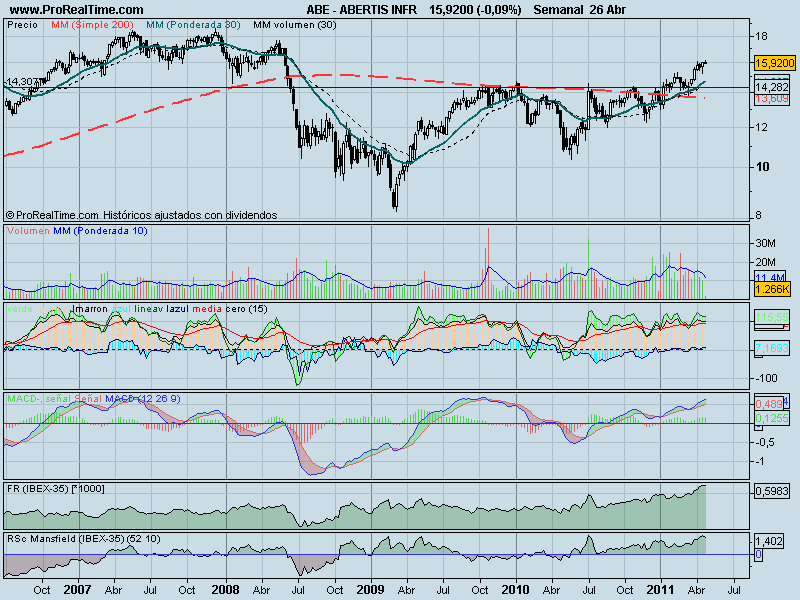800x600 pixels.
Task: Select the 14,307 horizontal line label
Action: (x=21, y=82)
